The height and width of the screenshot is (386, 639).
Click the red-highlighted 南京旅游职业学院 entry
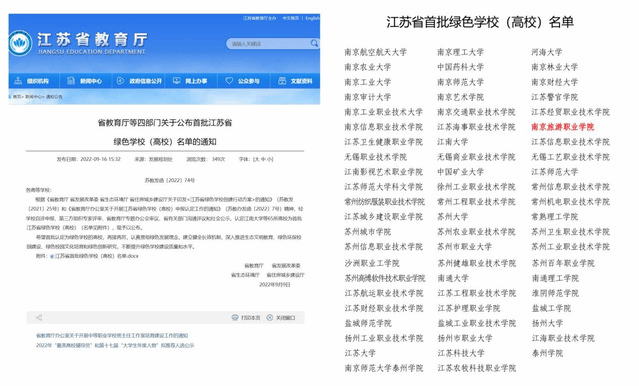tap(562, 127)
